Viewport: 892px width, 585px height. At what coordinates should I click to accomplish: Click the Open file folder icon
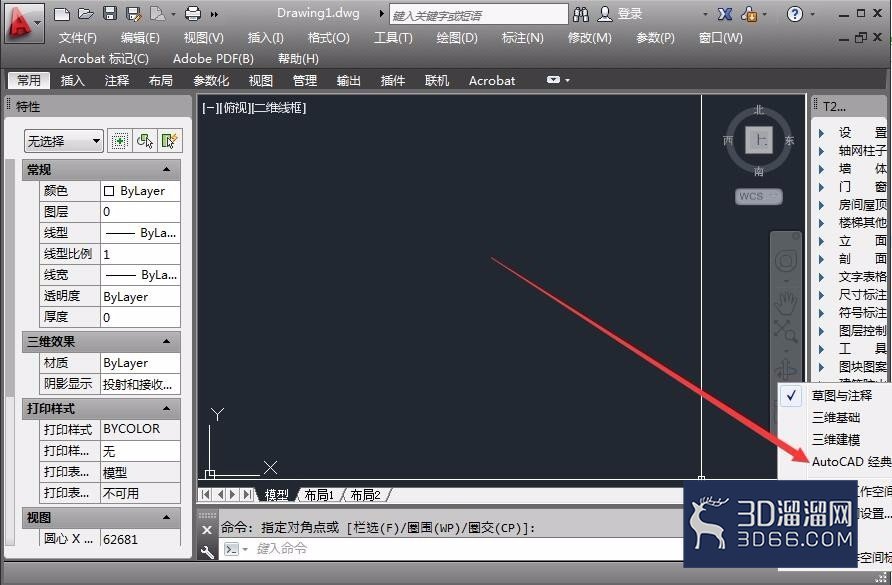point(86,14)
